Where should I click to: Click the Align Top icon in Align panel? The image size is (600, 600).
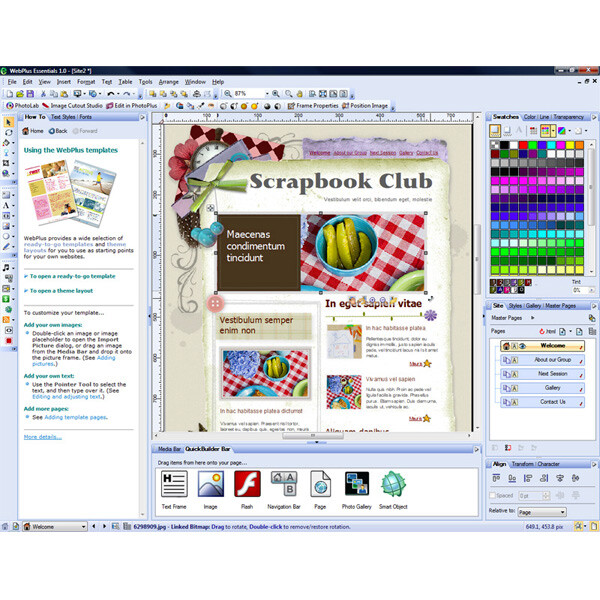tap(496, 478)
